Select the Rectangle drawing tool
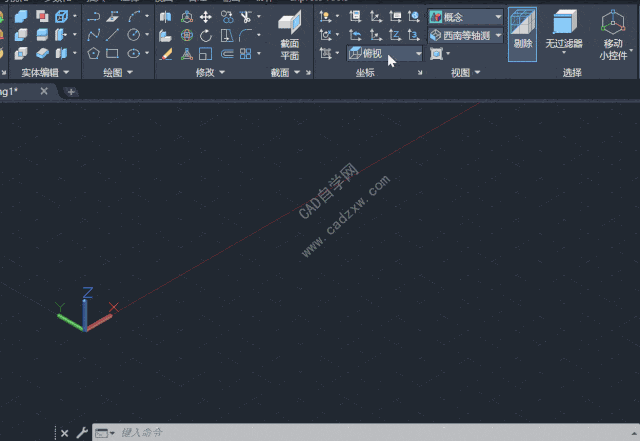 coord(113,53)
